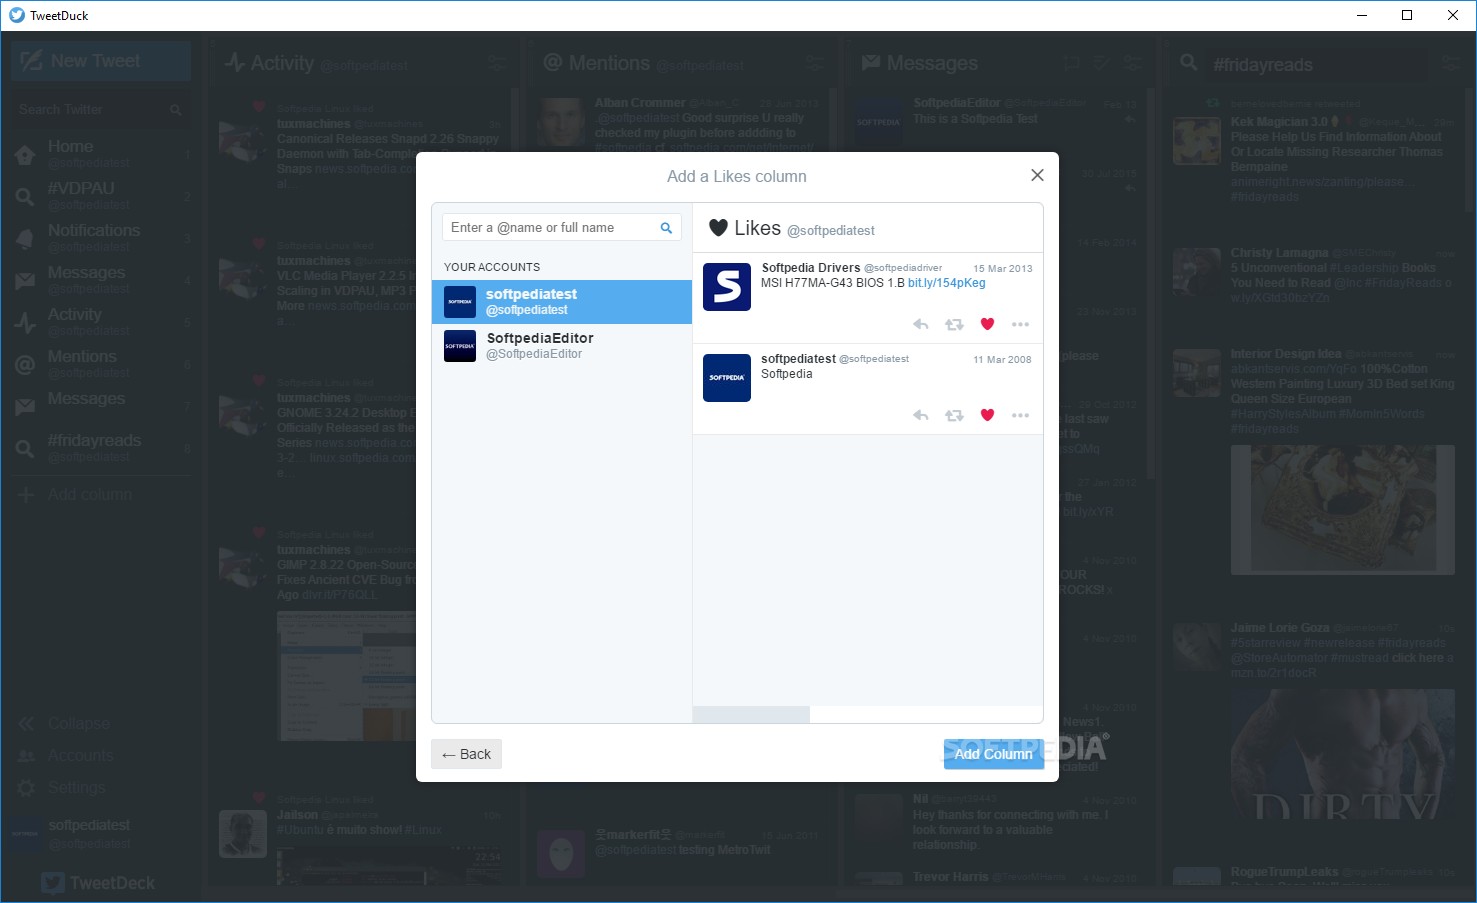Expand options for the Messages column header
Viewport: 1477px width, 903px height.
pyautogui.click(x=1132, y=63)
